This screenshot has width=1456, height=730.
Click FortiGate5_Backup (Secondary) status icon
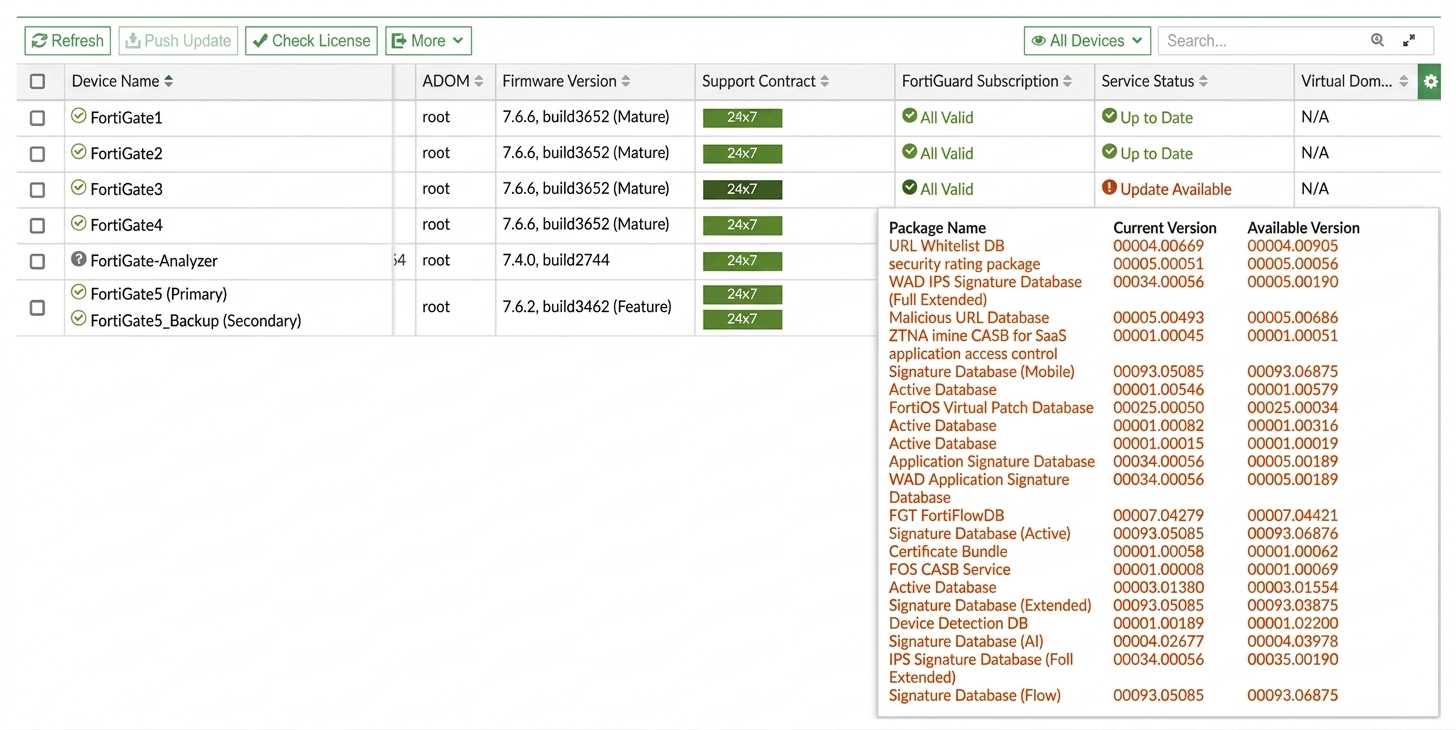79,319
